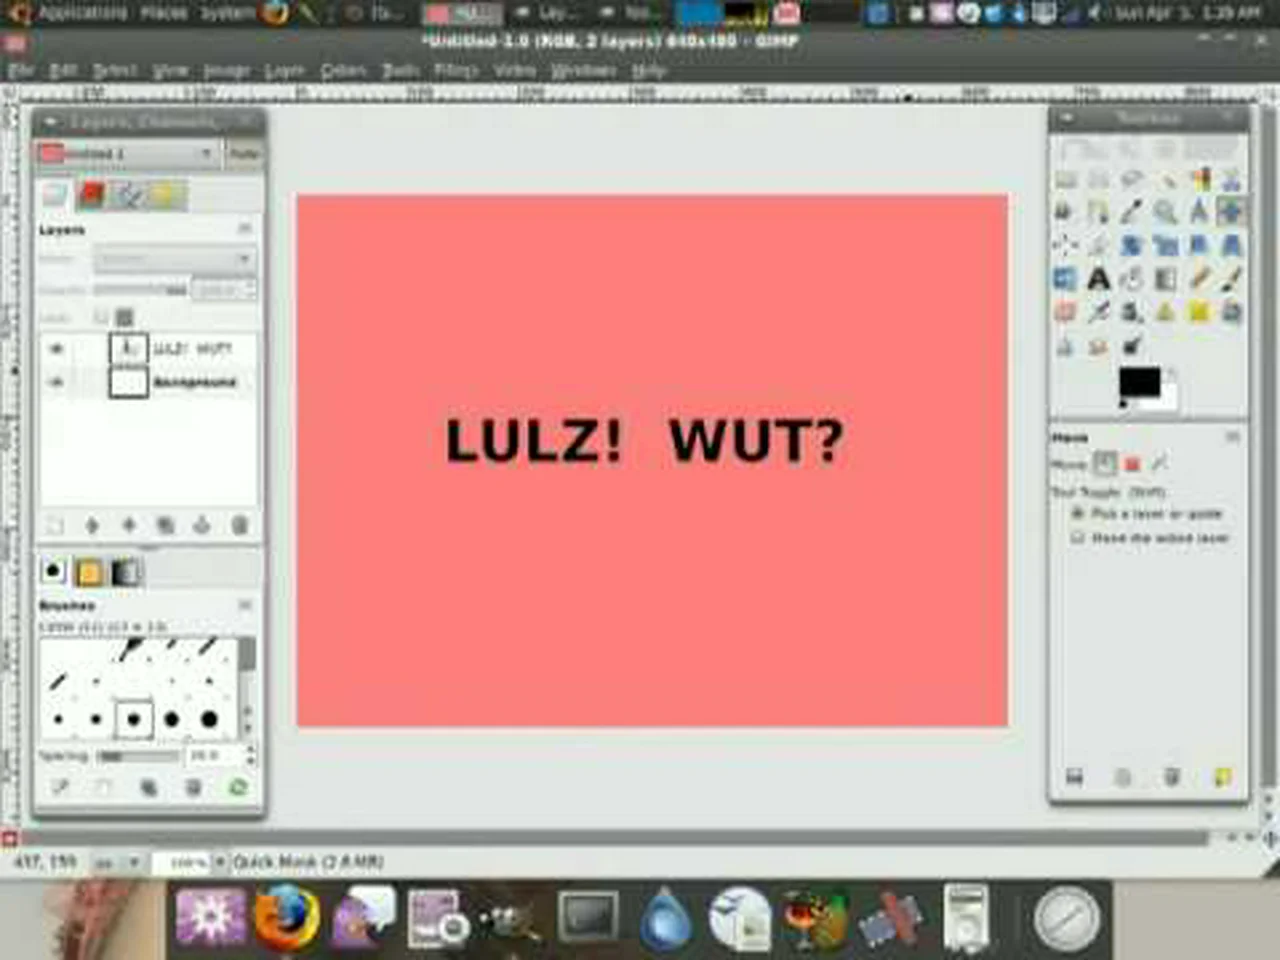Select the Dodge/Burn tool
Viewport: 1280px width, 960px height.
(x=1132, y=346)
